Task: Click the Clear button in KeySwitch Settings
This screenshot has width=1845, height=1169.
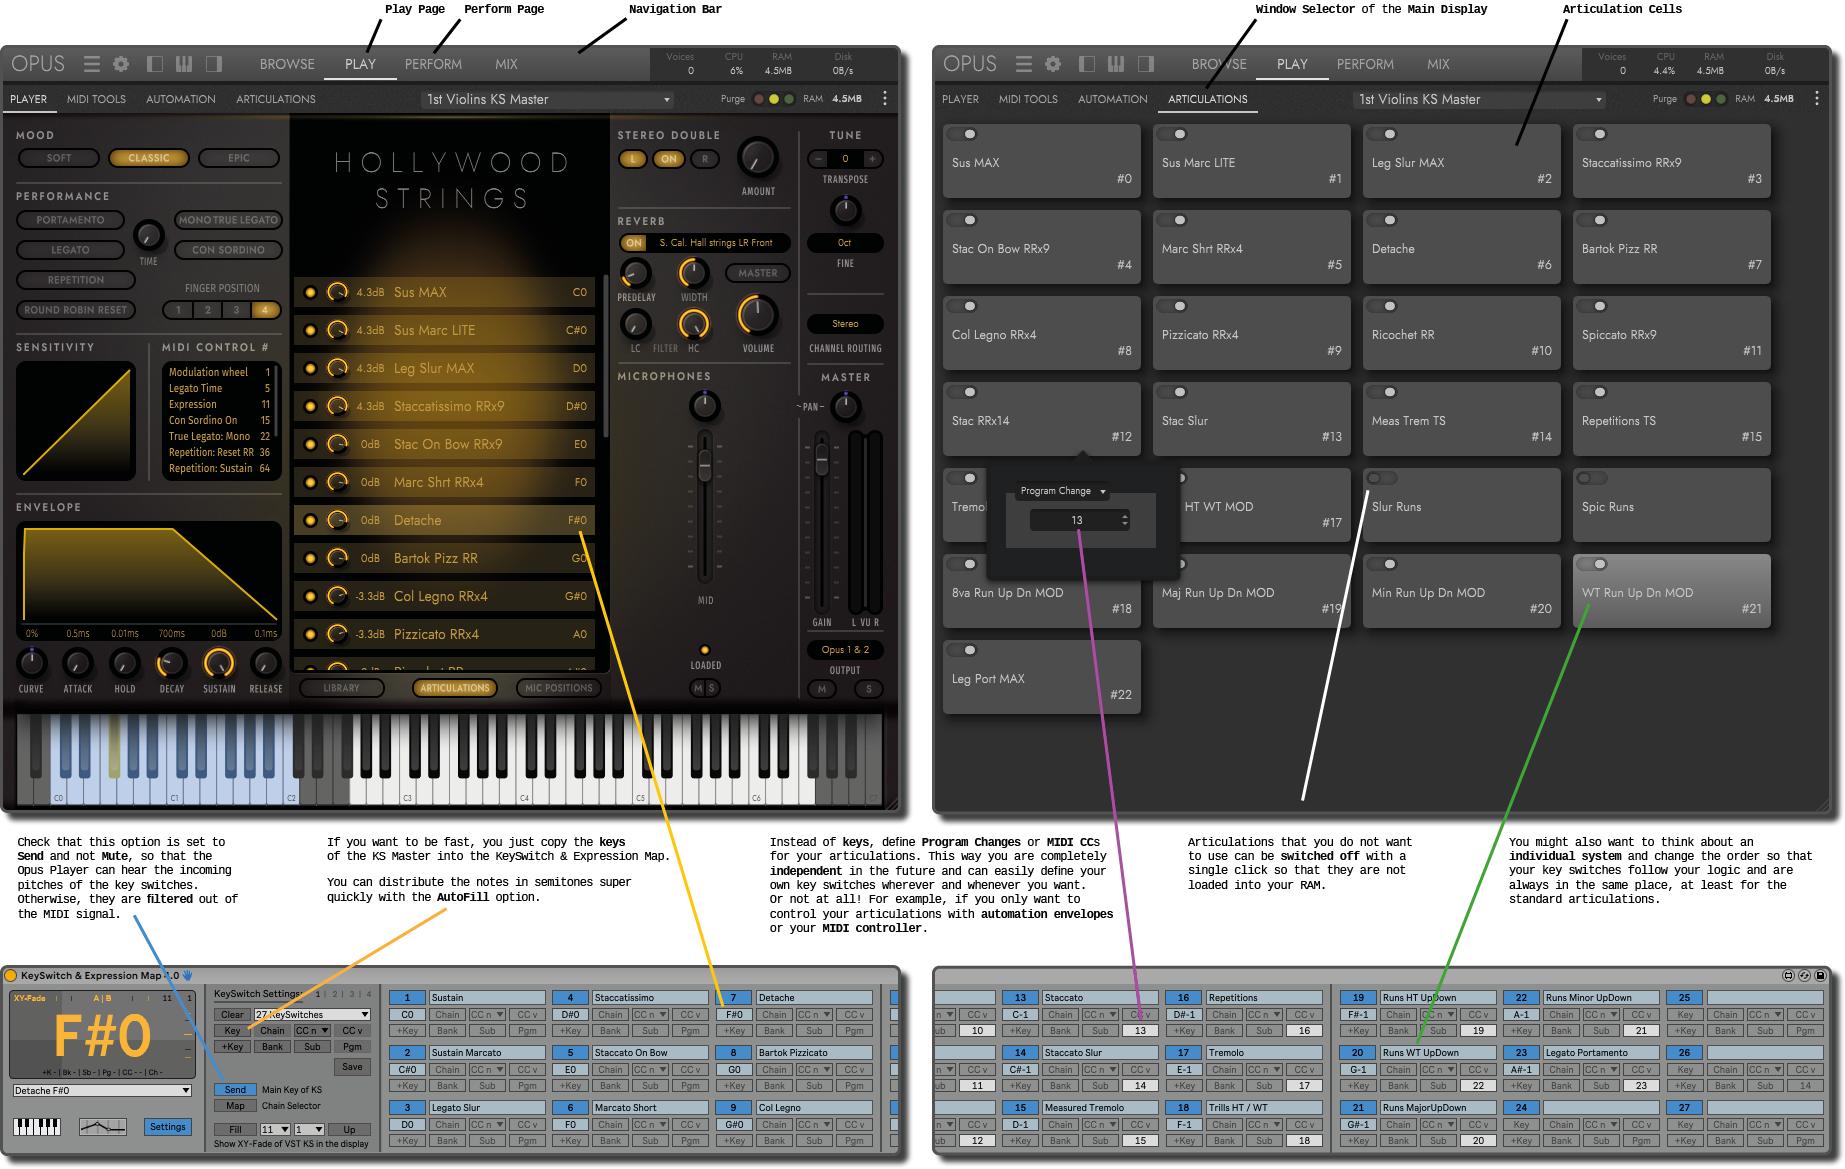Action: click(x=232, y=1015)
